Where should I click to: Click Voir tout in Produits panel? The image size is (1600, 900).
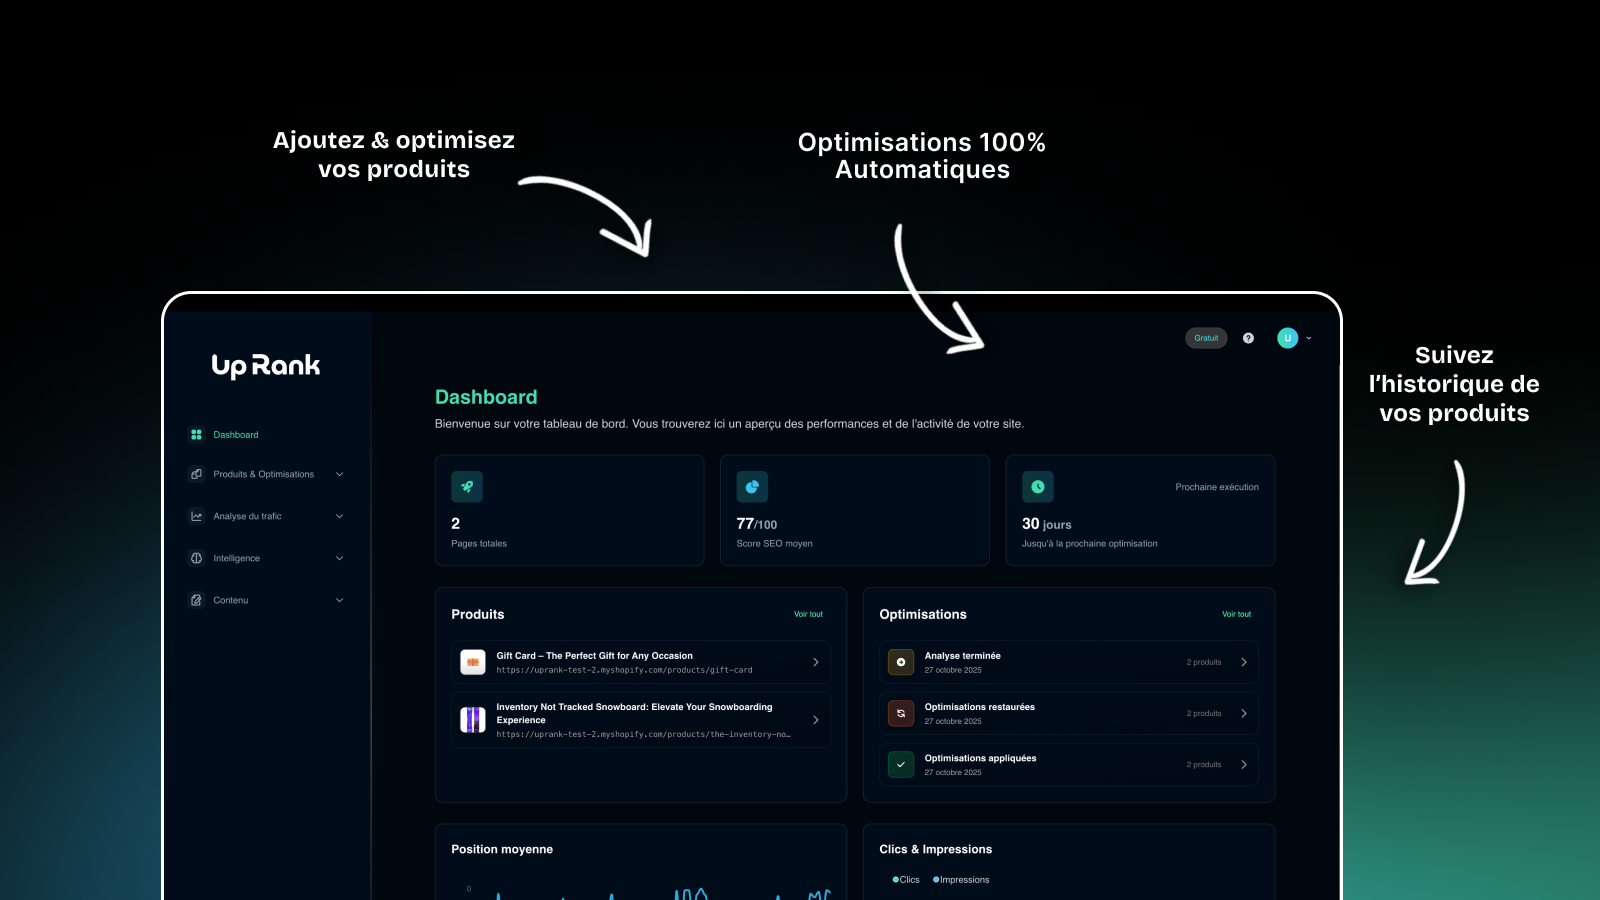tap(808, 614)
